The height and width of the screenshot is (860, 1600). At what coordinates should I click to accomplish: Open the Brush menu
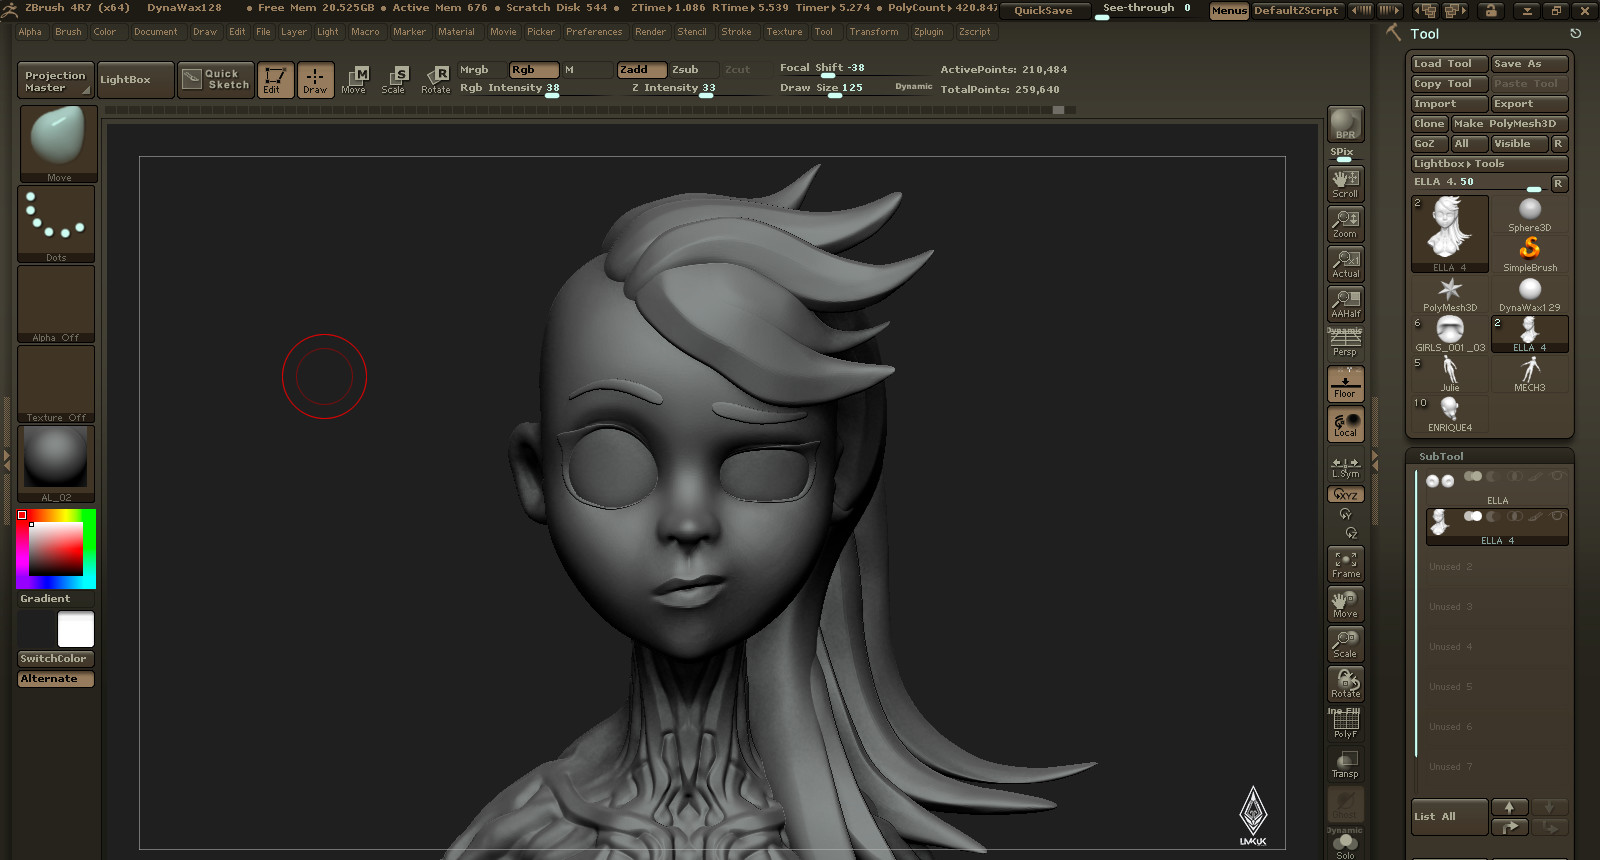[68, 32]
